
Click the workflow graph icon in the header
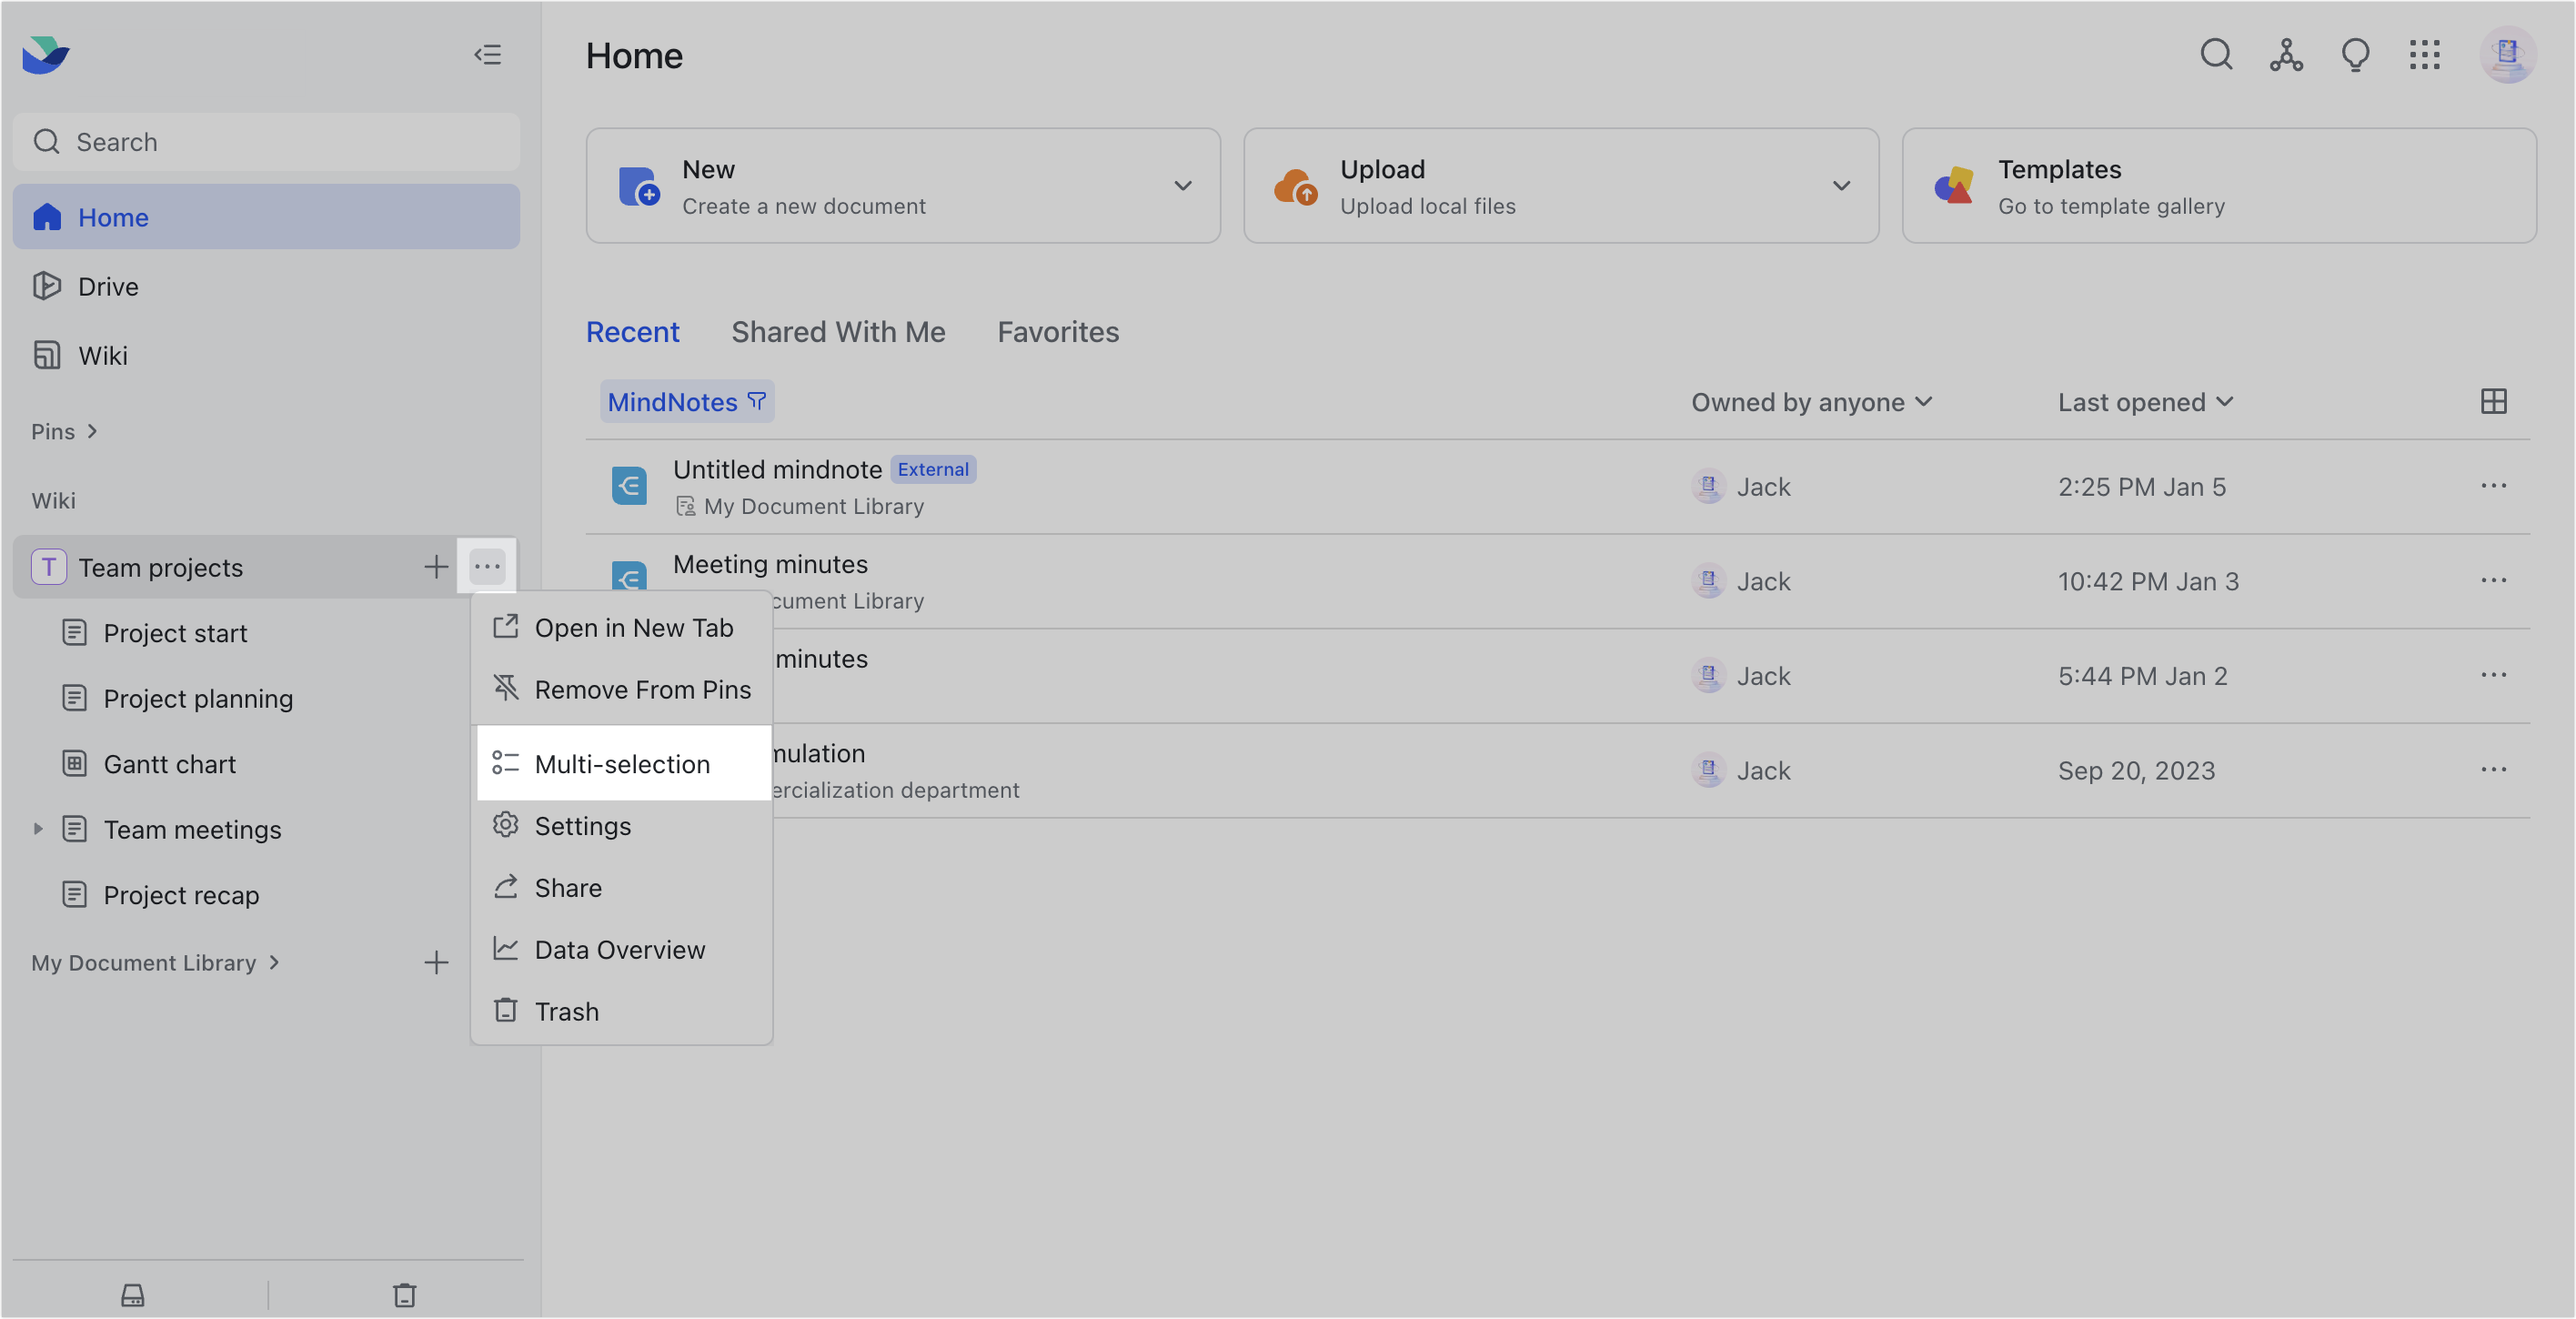tap(2286, 55)
